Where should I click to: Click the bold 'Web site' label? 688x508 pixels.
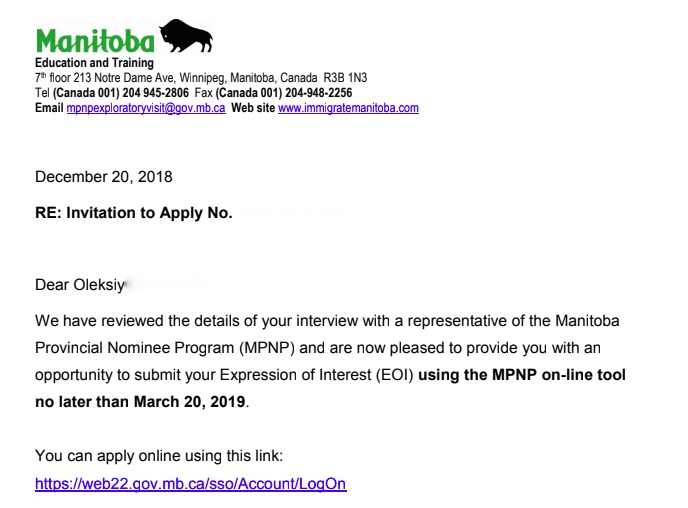[253, 108]
